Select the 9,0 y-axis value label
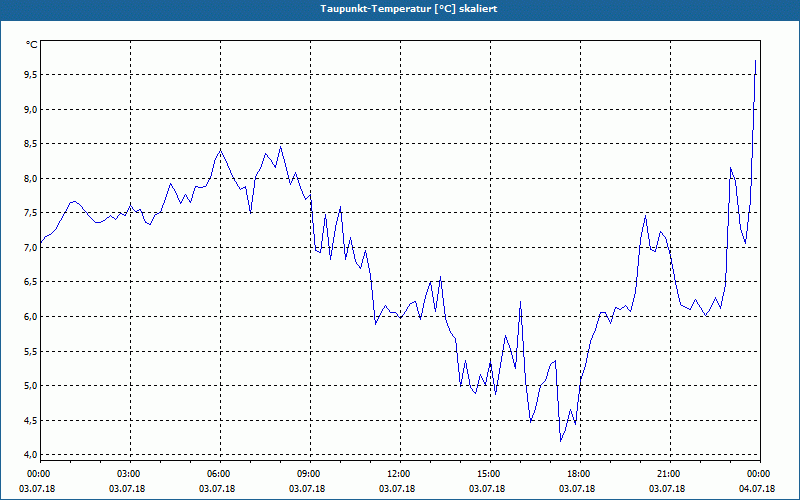 coord(30,110)
